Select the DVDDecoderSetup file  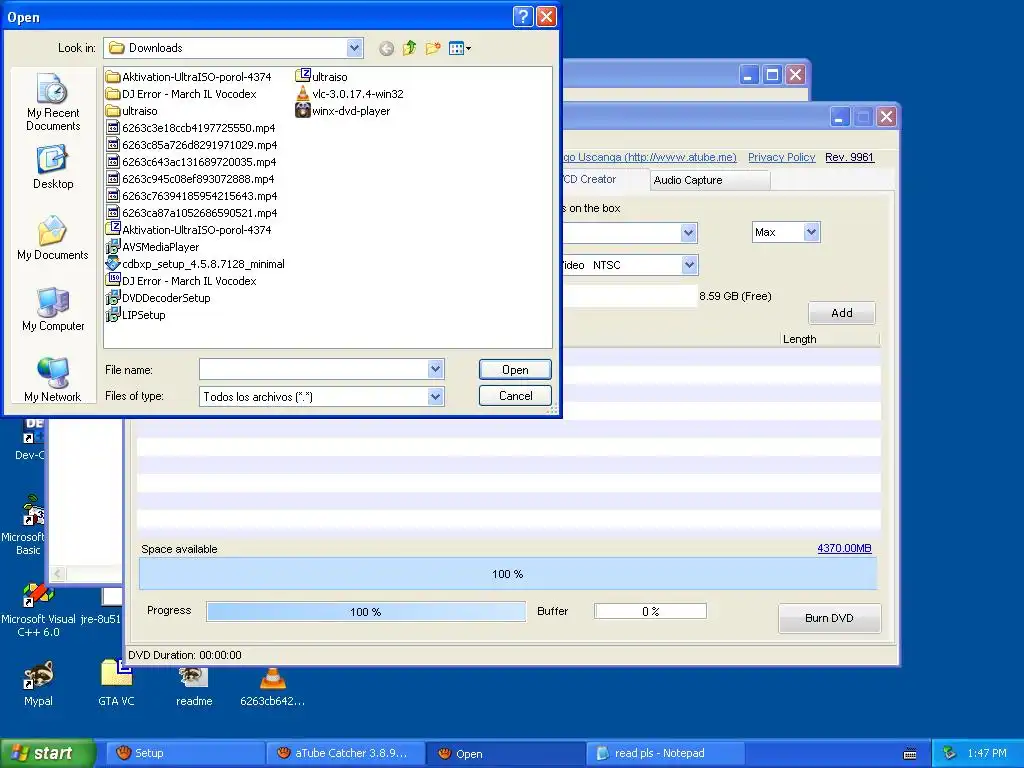click(158, 298)
